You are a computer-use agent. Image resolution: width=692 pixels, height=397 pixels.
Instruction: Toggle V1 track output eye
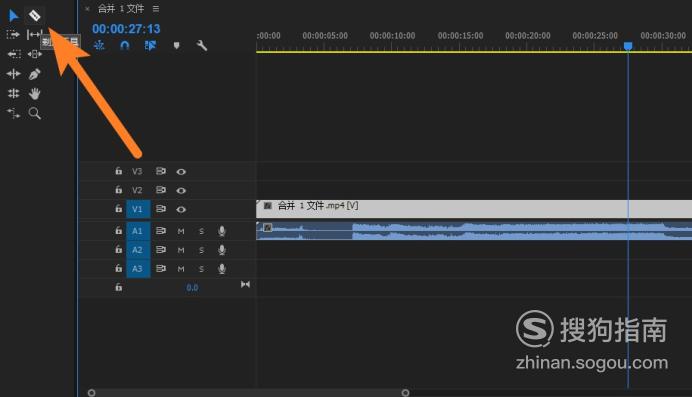[x=181, y=209]
